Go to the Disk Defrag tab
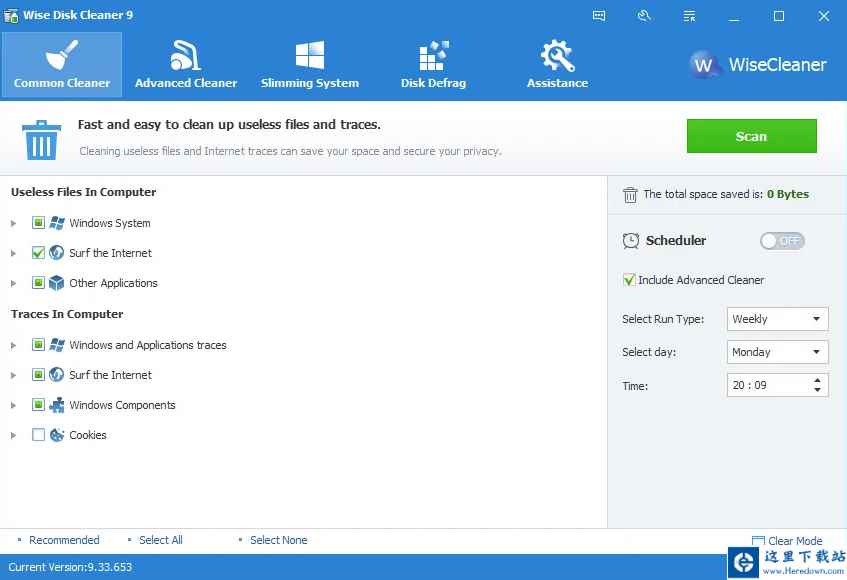Screen dimensions: 847x580 (433, 64)
